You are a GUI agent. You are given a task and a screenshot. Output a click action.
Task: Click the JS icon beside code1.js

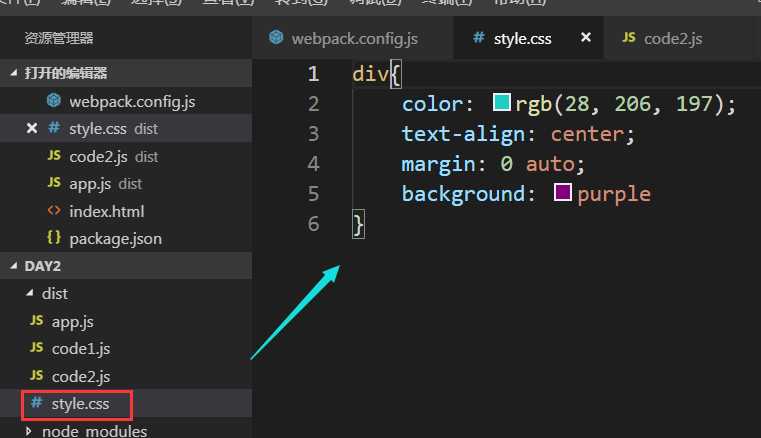[x=36, y=348]
